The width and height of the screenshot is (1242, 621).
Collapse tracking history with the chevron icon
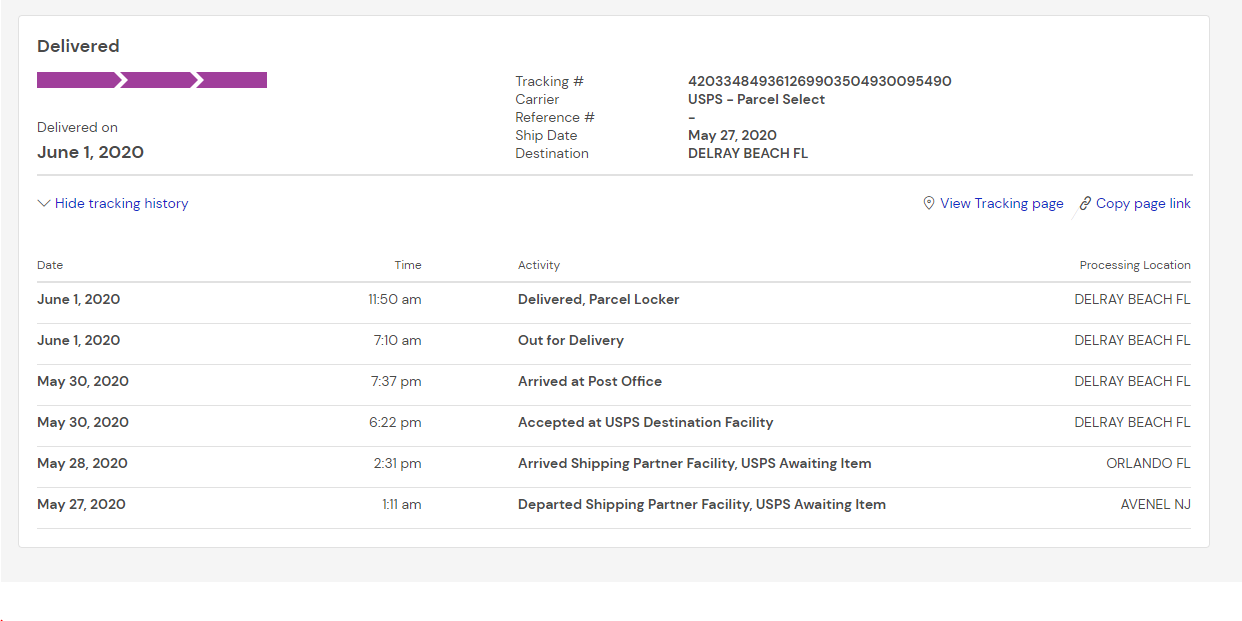click(44, 203)
